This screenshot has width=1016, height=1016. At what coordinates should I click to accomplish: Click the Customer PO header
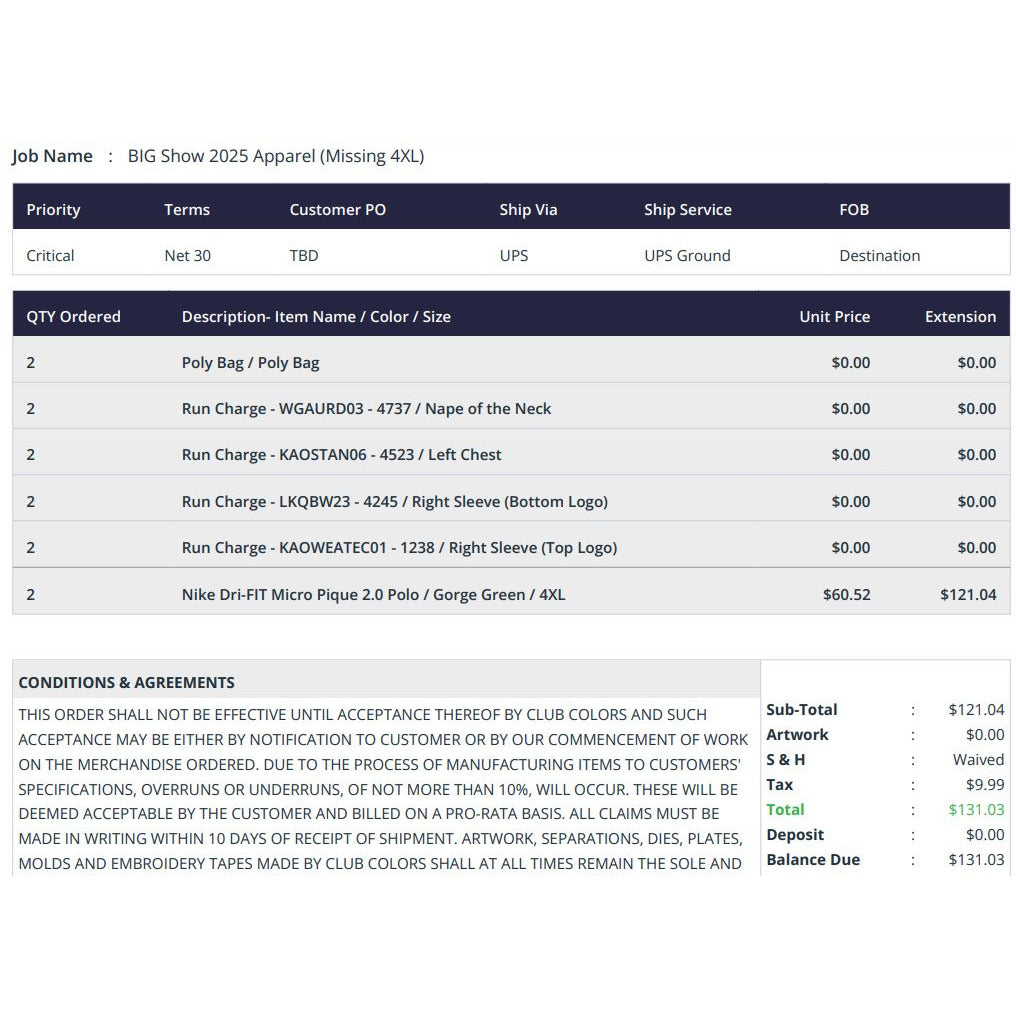[337, 209]
